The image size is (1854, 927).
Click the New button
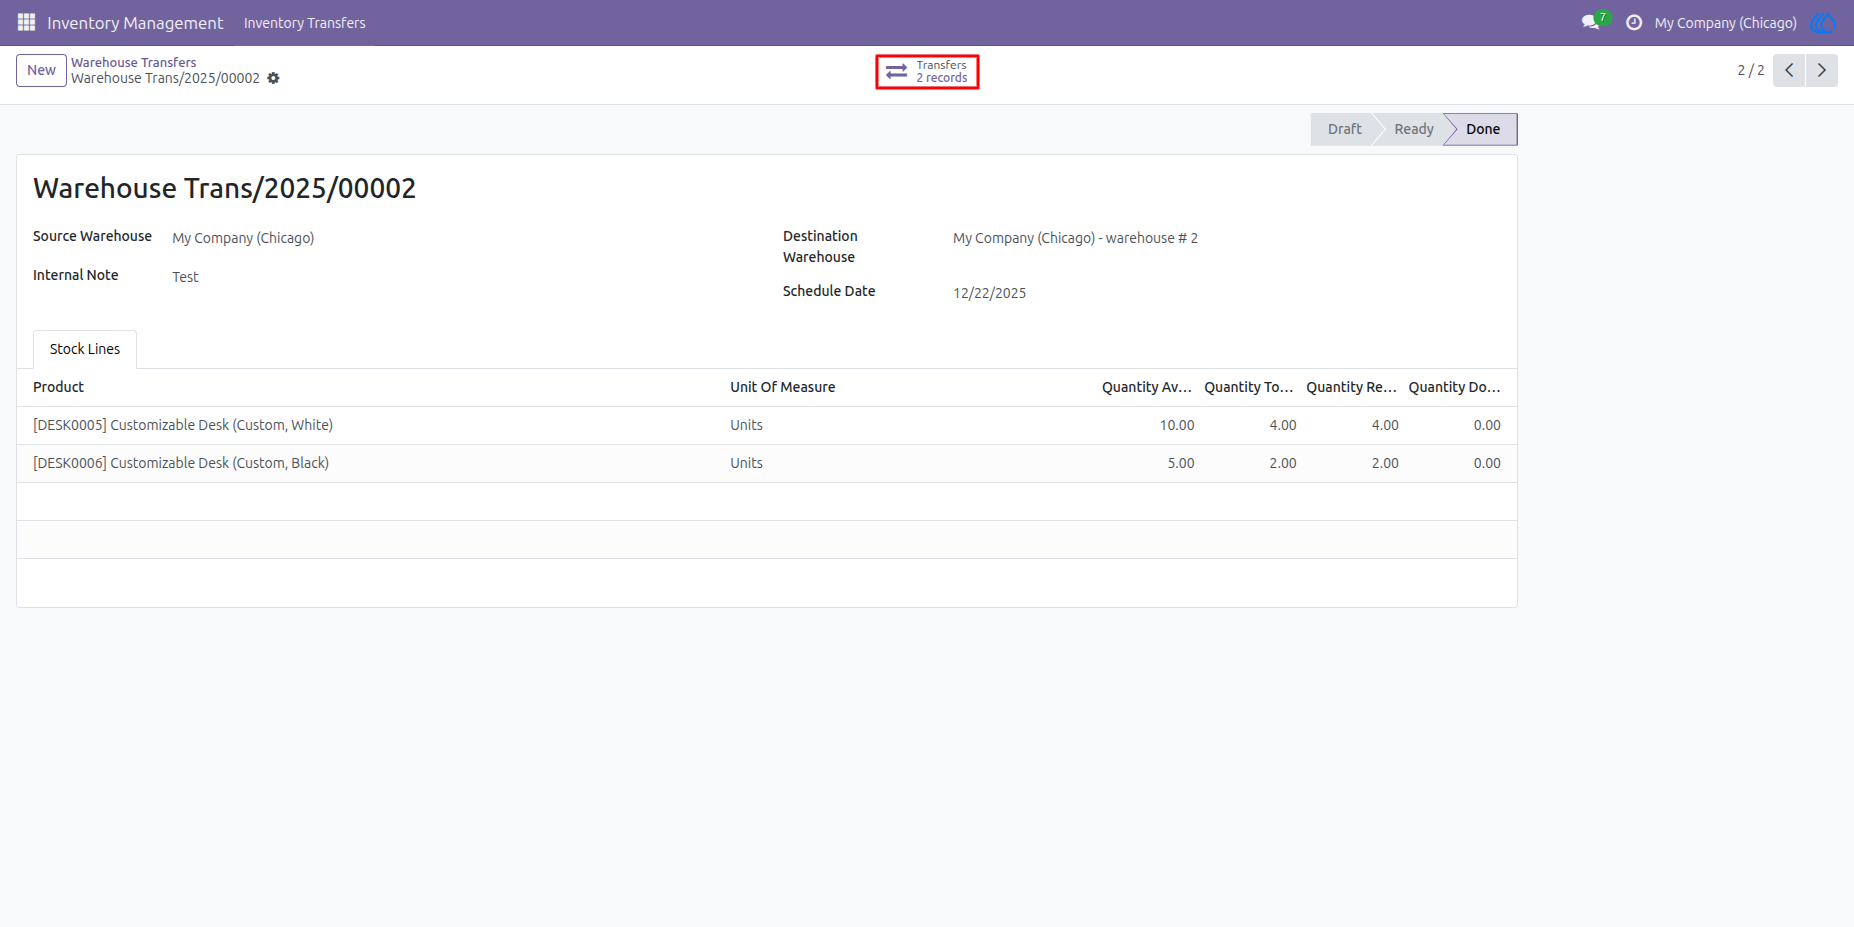[x=41, y=70]
